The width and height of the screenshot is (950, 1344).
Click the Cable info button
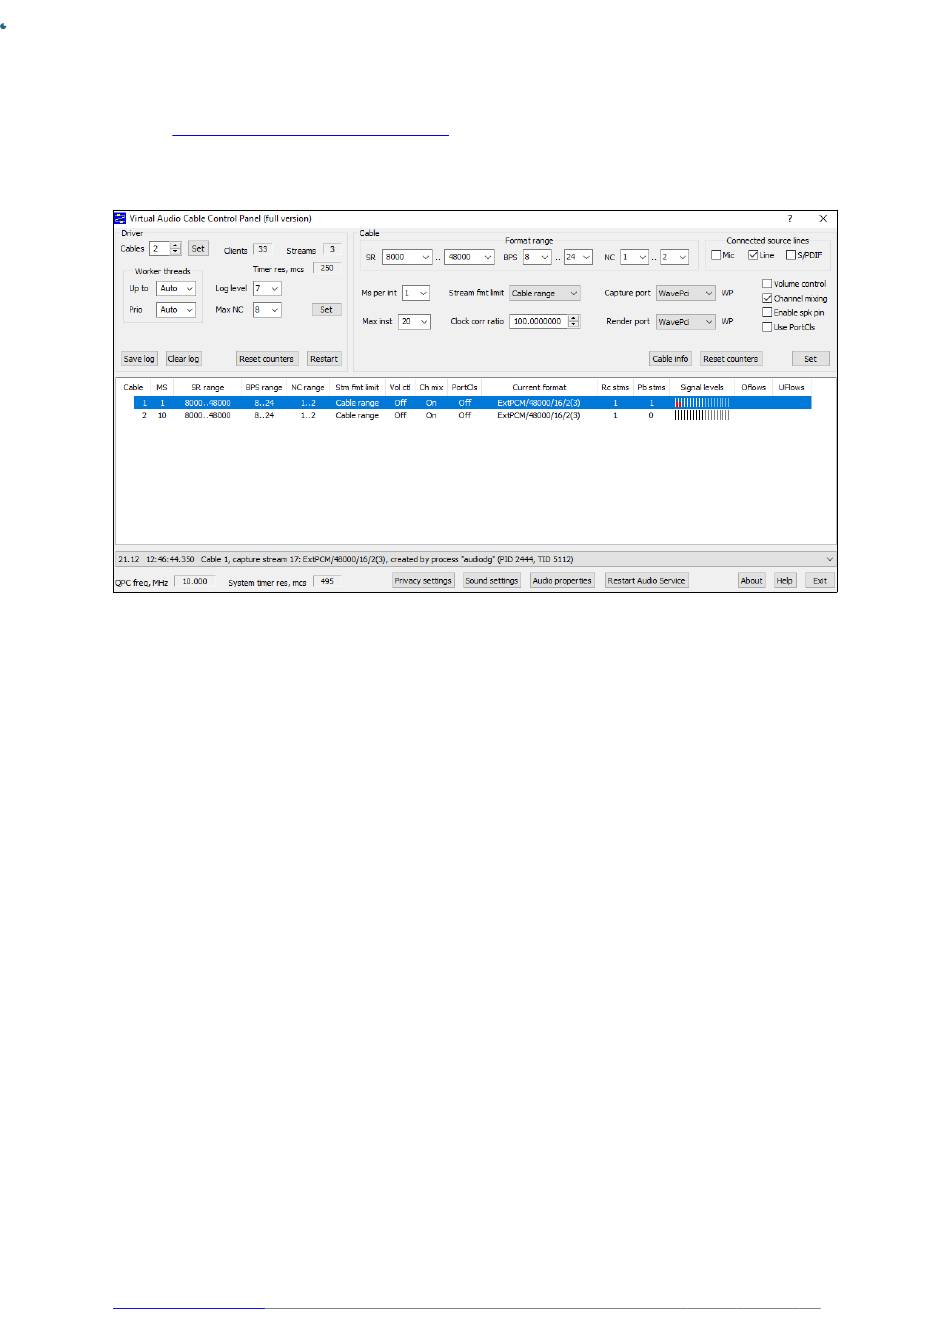(670, 358)
